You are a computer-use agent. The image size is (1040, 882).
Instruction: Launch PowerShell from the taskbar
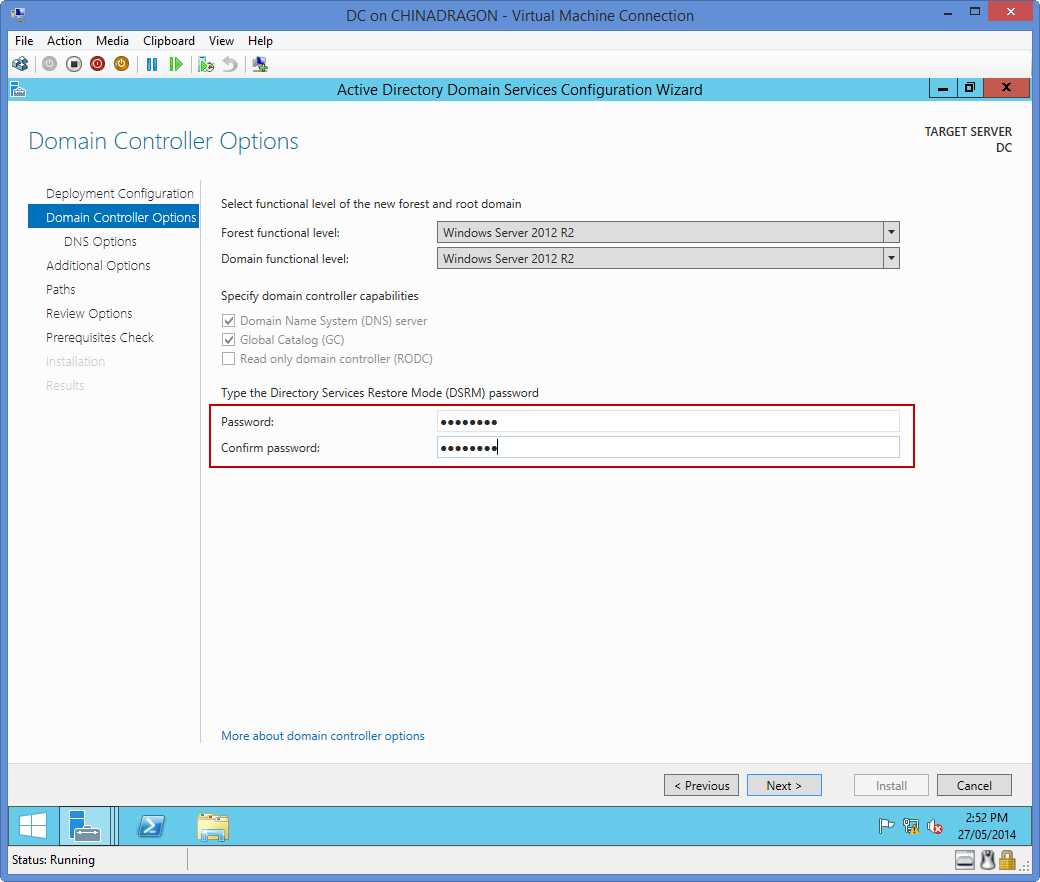coord(151,826)
